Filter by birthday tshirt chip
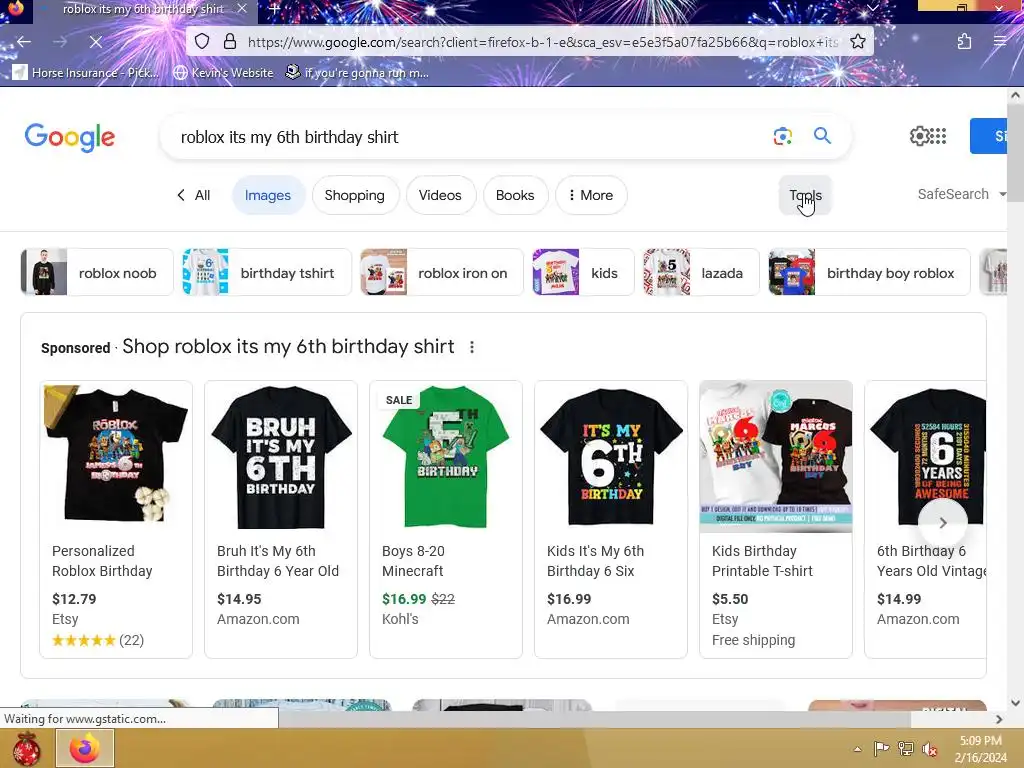The image size is (1024, 768). click(x=267, y=272)
